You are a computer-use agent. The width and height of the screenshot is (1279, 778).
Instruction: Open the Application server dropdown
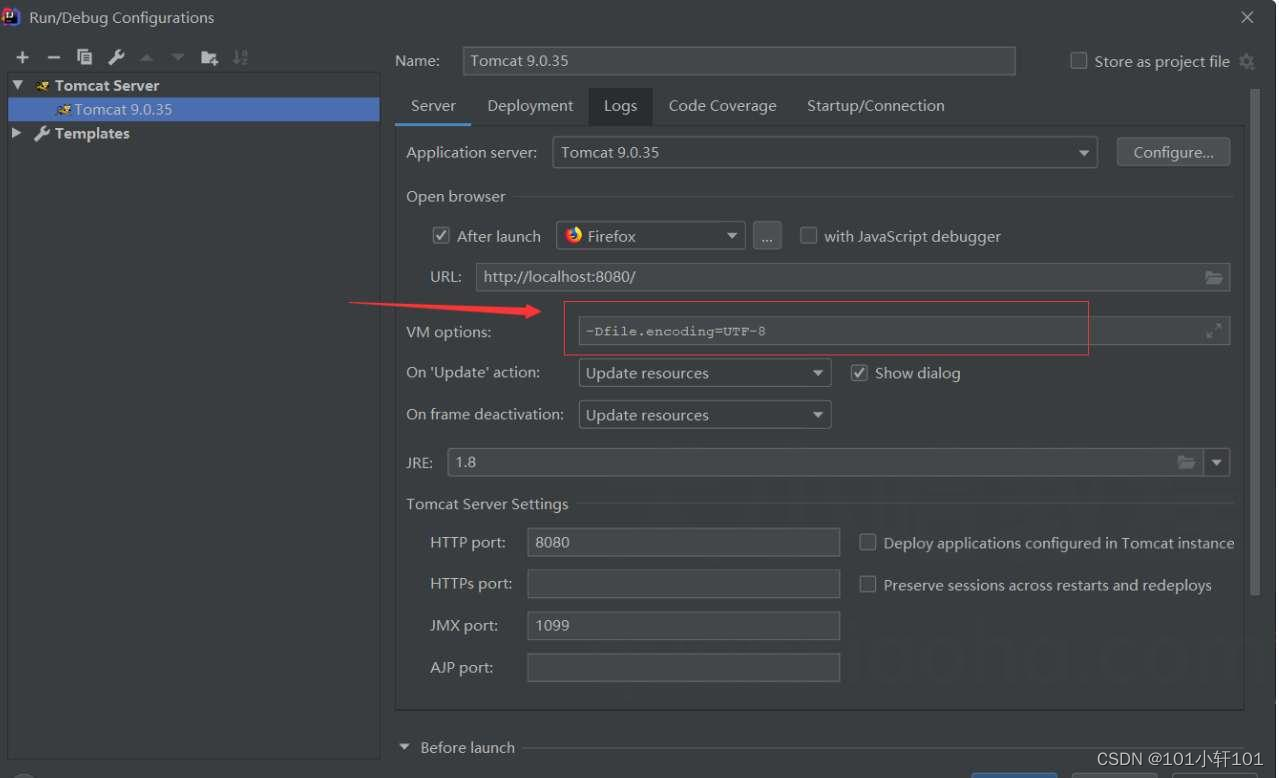[x=825, y=153]
